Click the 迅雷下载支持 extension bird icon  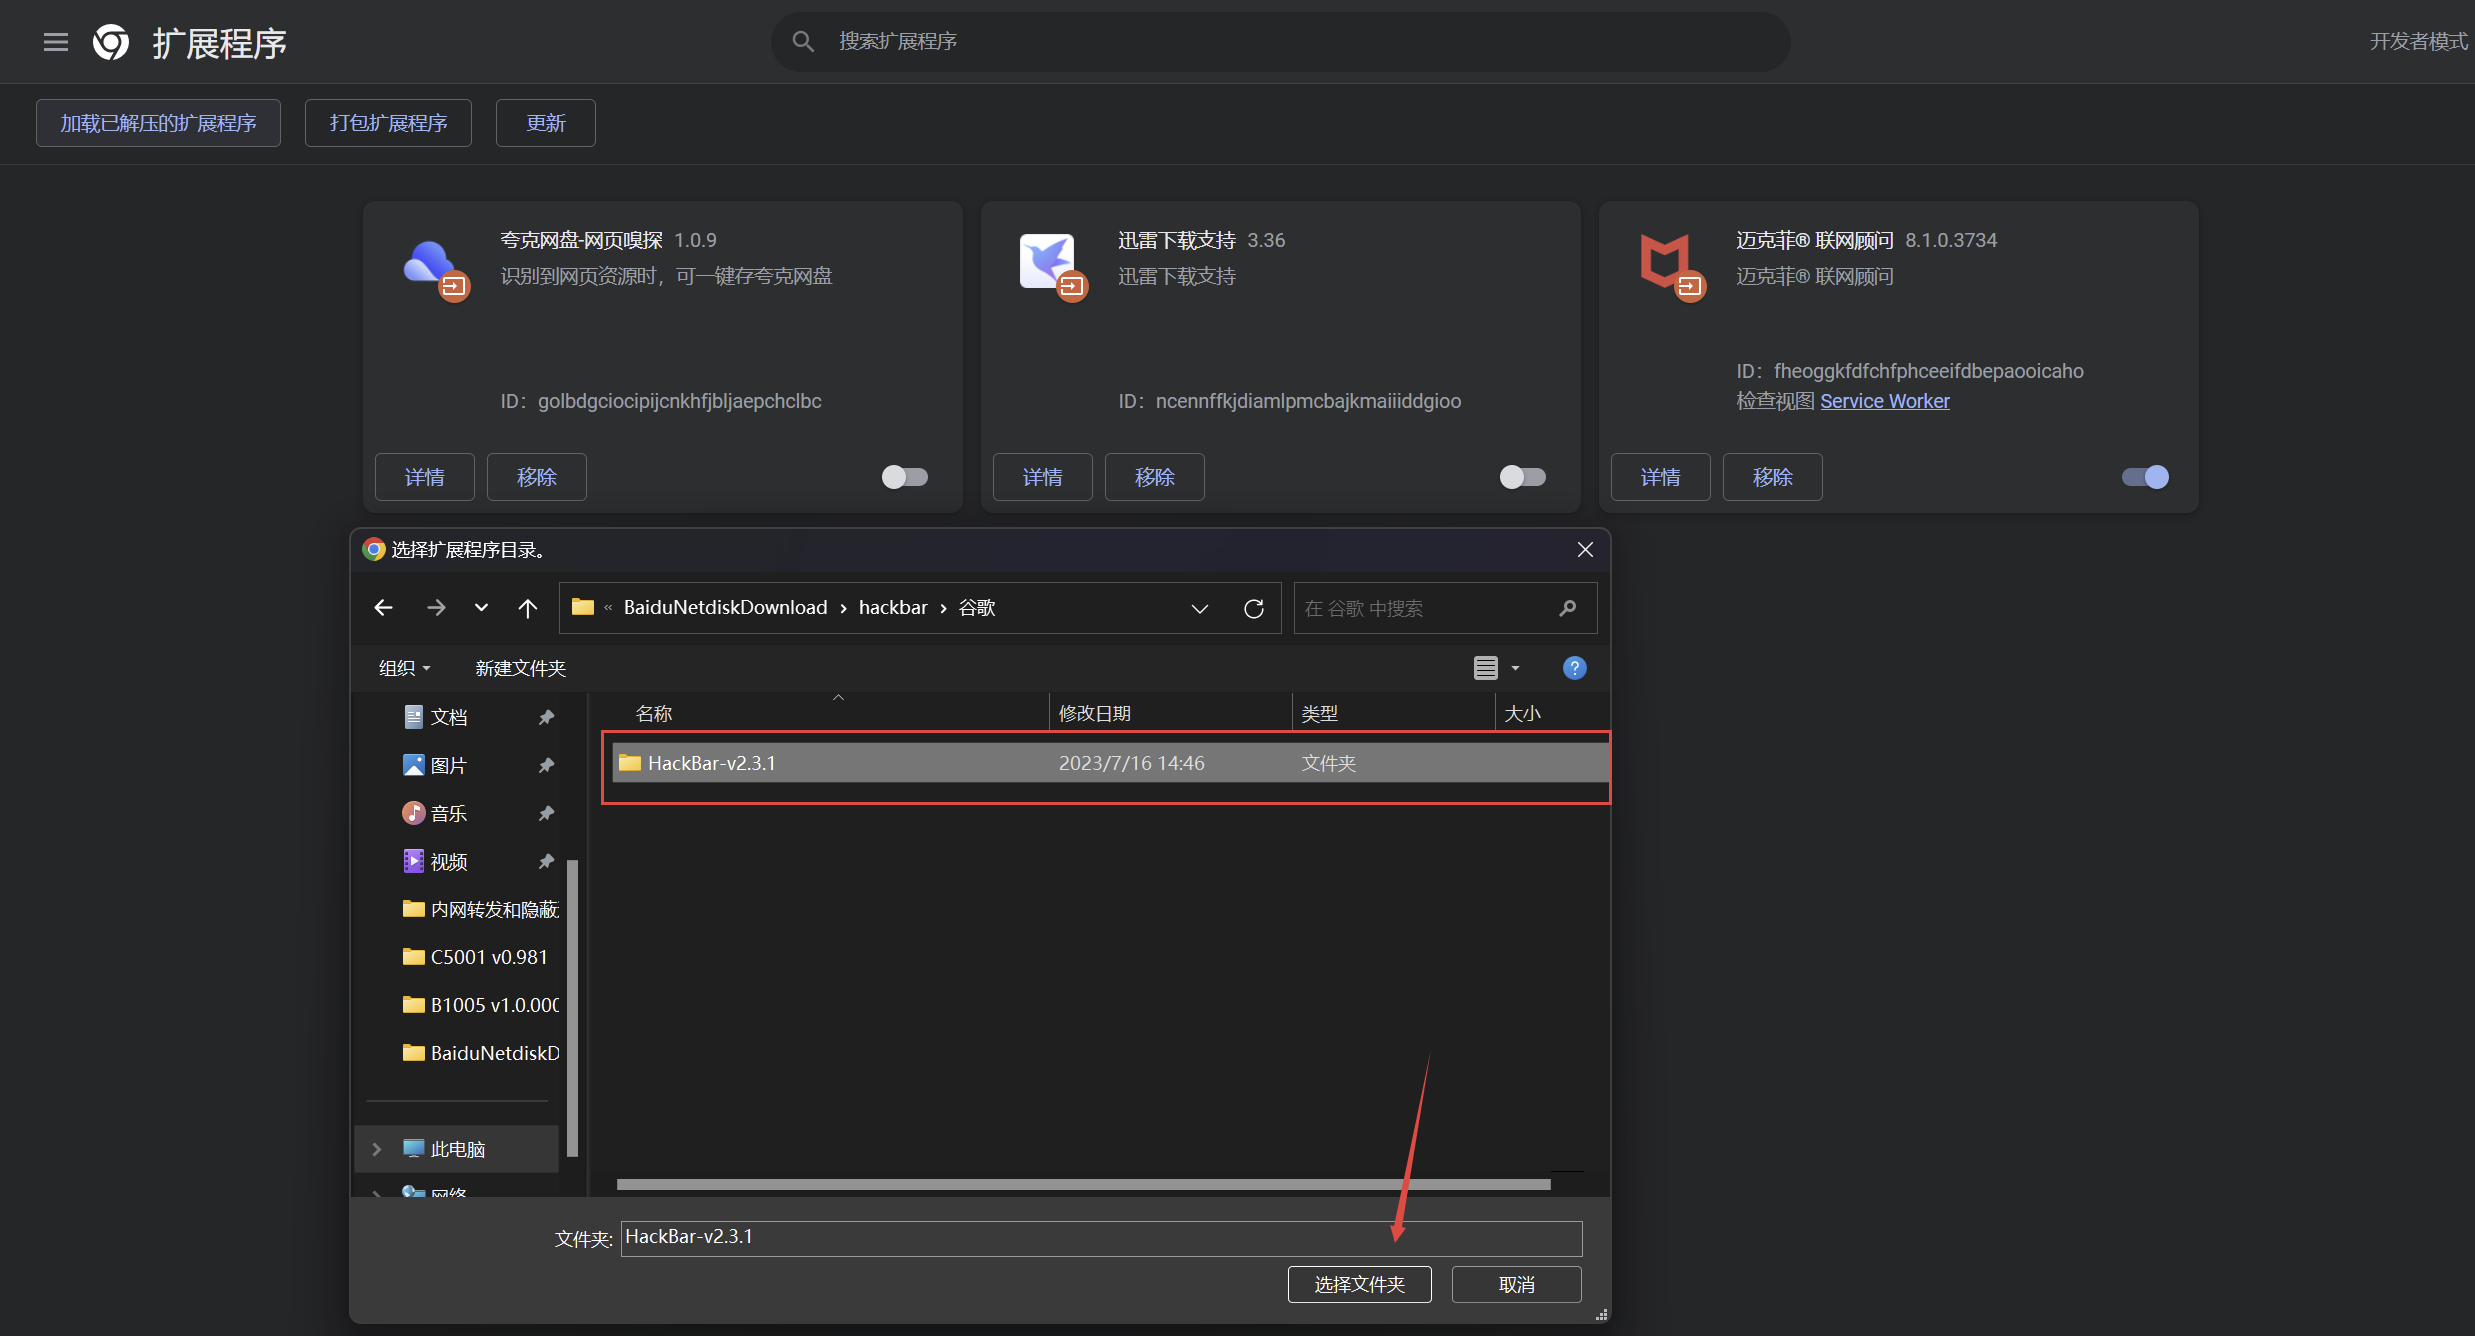coord(1053,266)
